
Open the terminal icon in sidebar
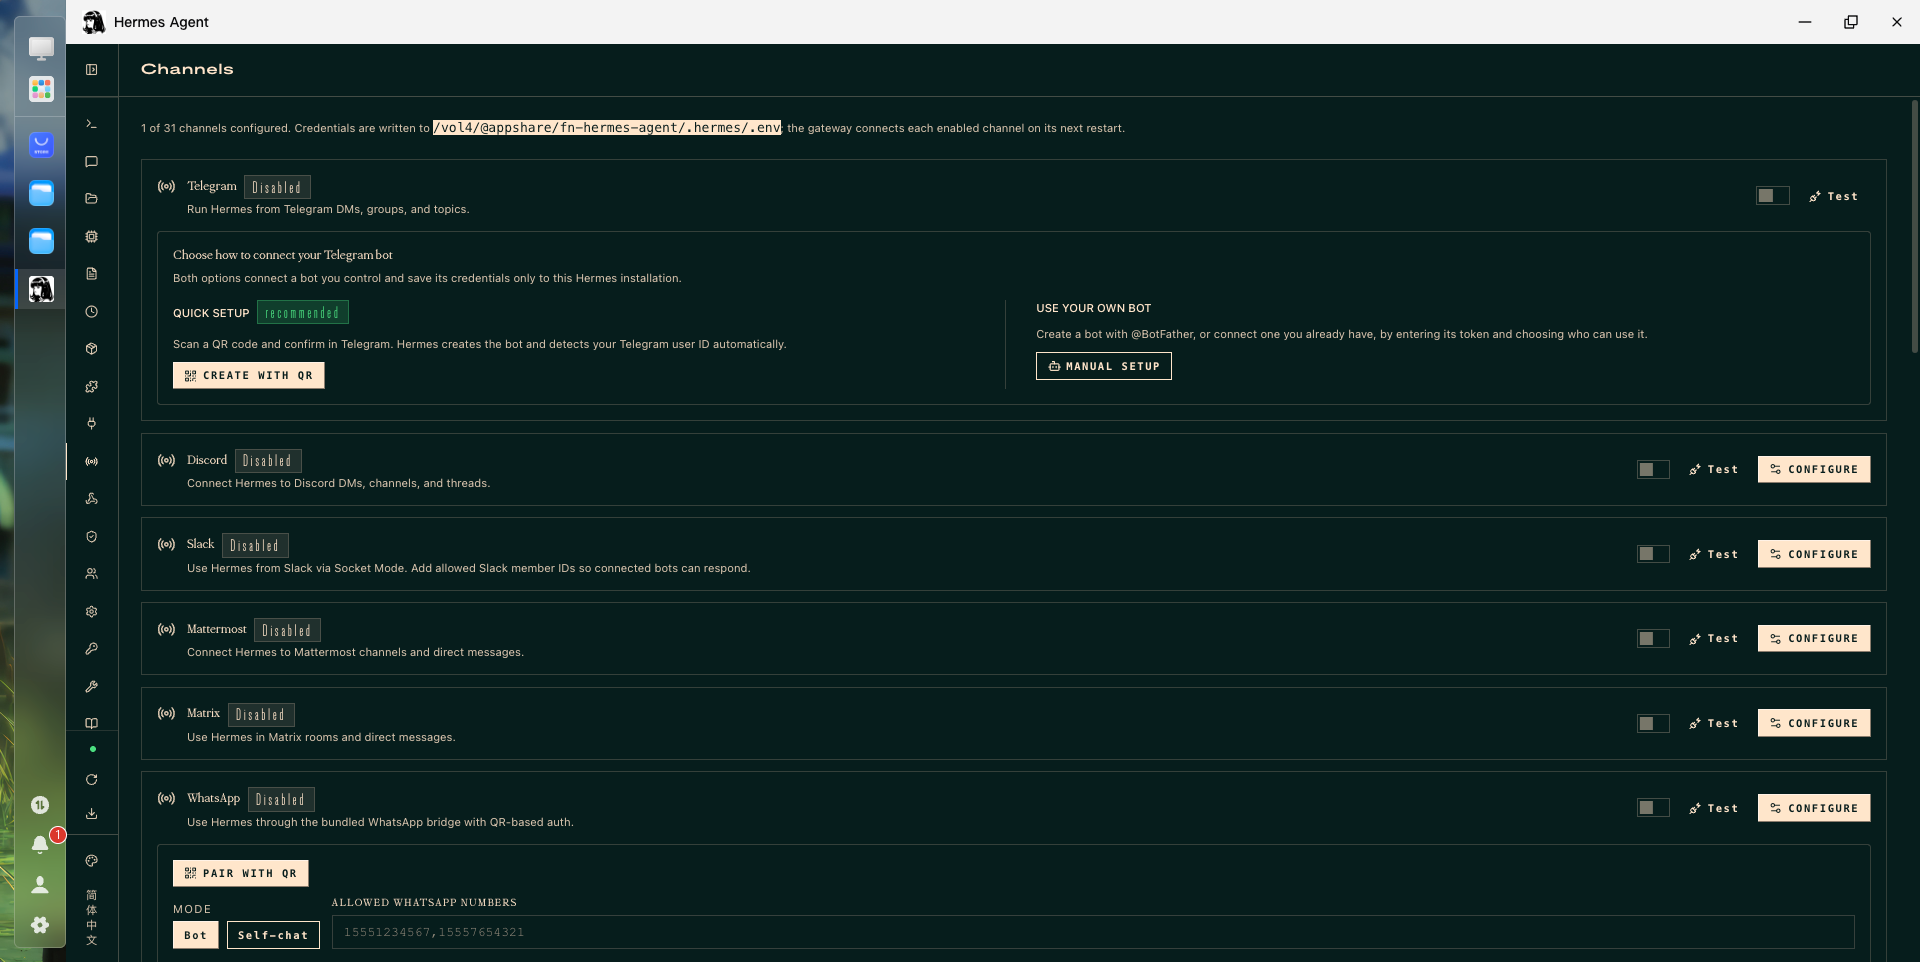[x=91, y=124]
